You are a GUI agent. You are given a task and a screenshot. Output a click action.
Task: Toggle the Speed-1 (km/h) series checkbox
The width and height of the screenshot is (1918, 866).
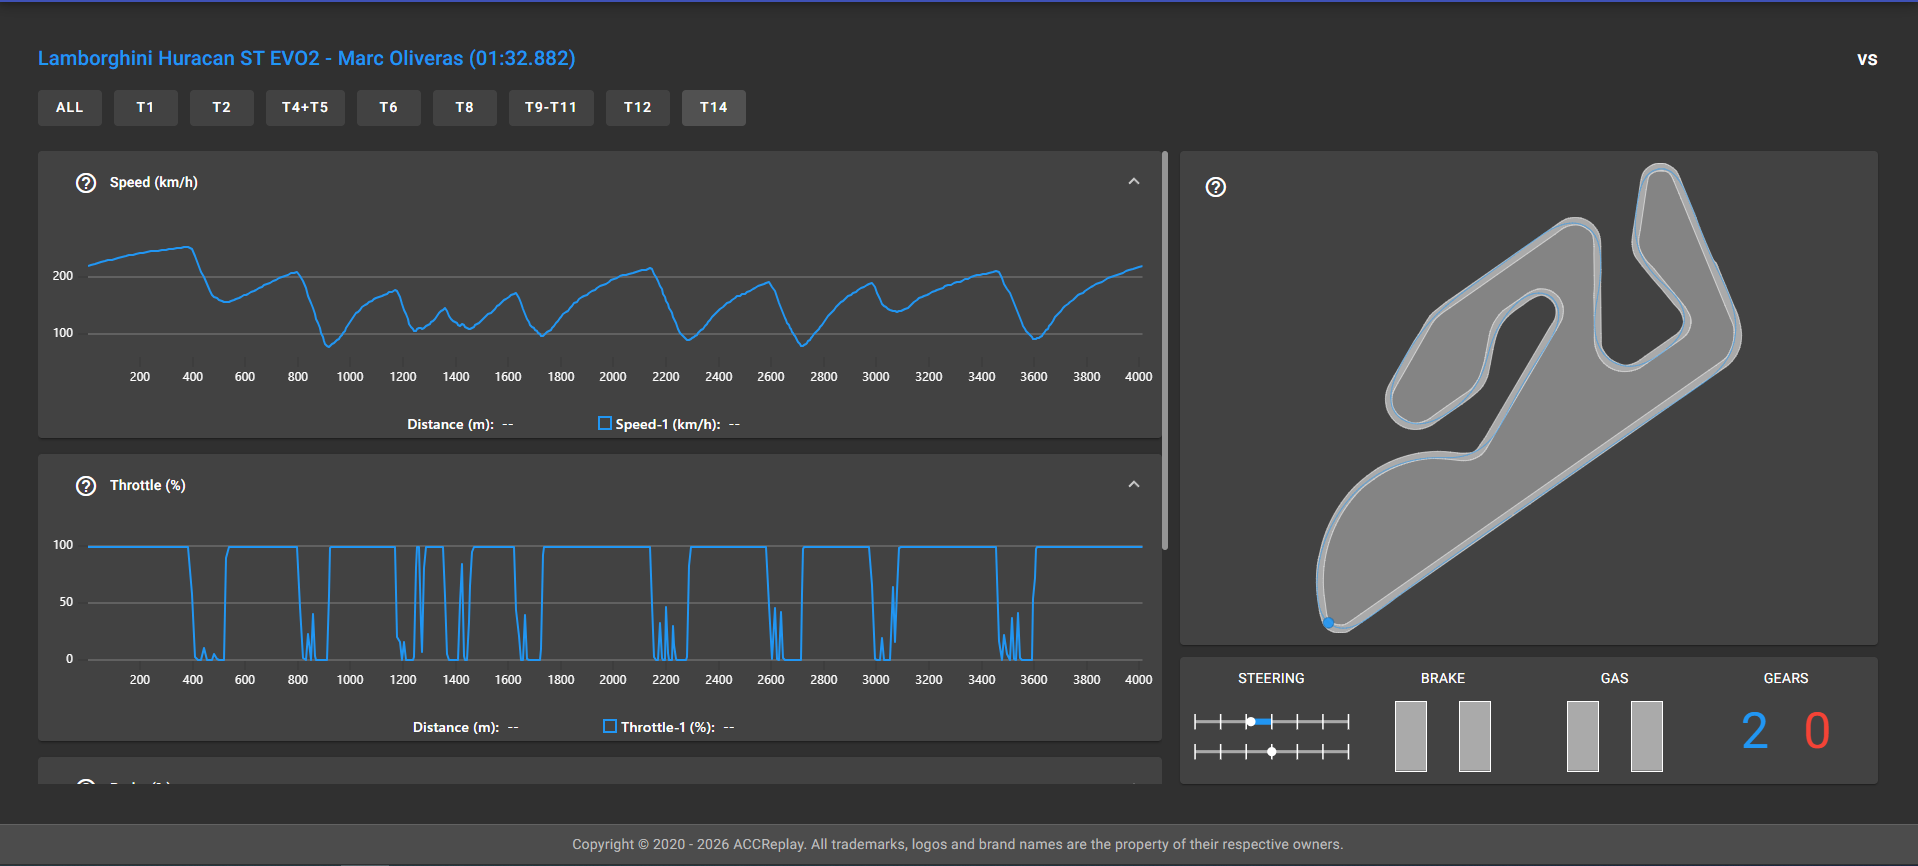605,423
